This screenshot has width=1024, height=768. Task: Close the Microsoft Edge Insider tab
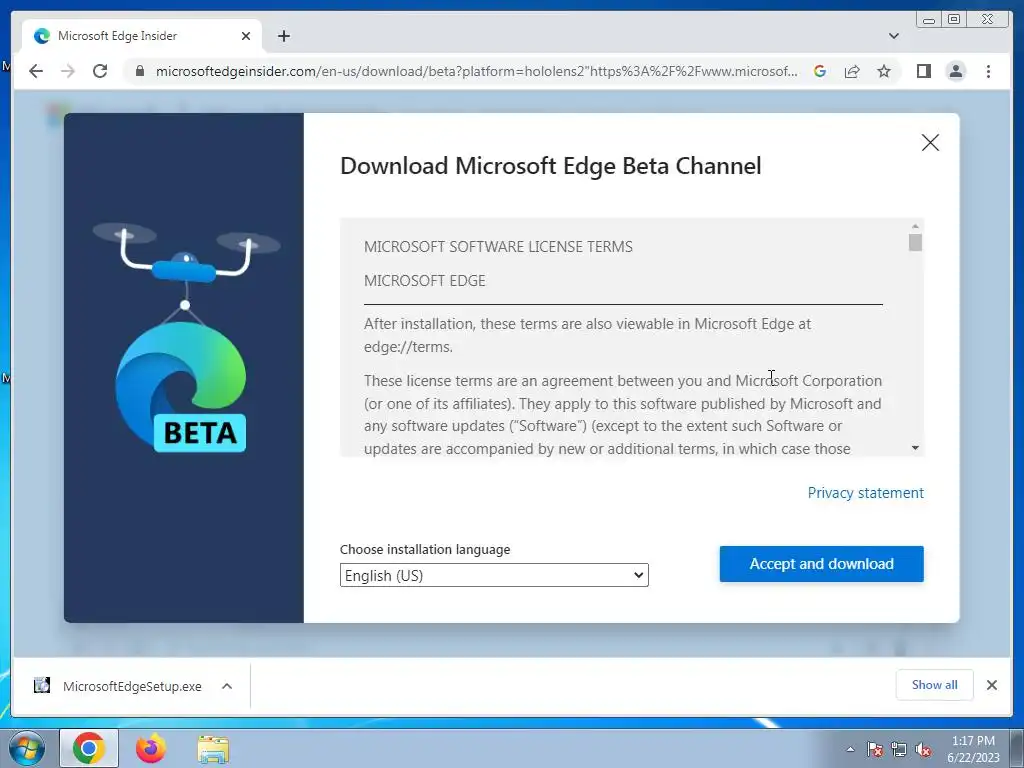pos(246,36)
